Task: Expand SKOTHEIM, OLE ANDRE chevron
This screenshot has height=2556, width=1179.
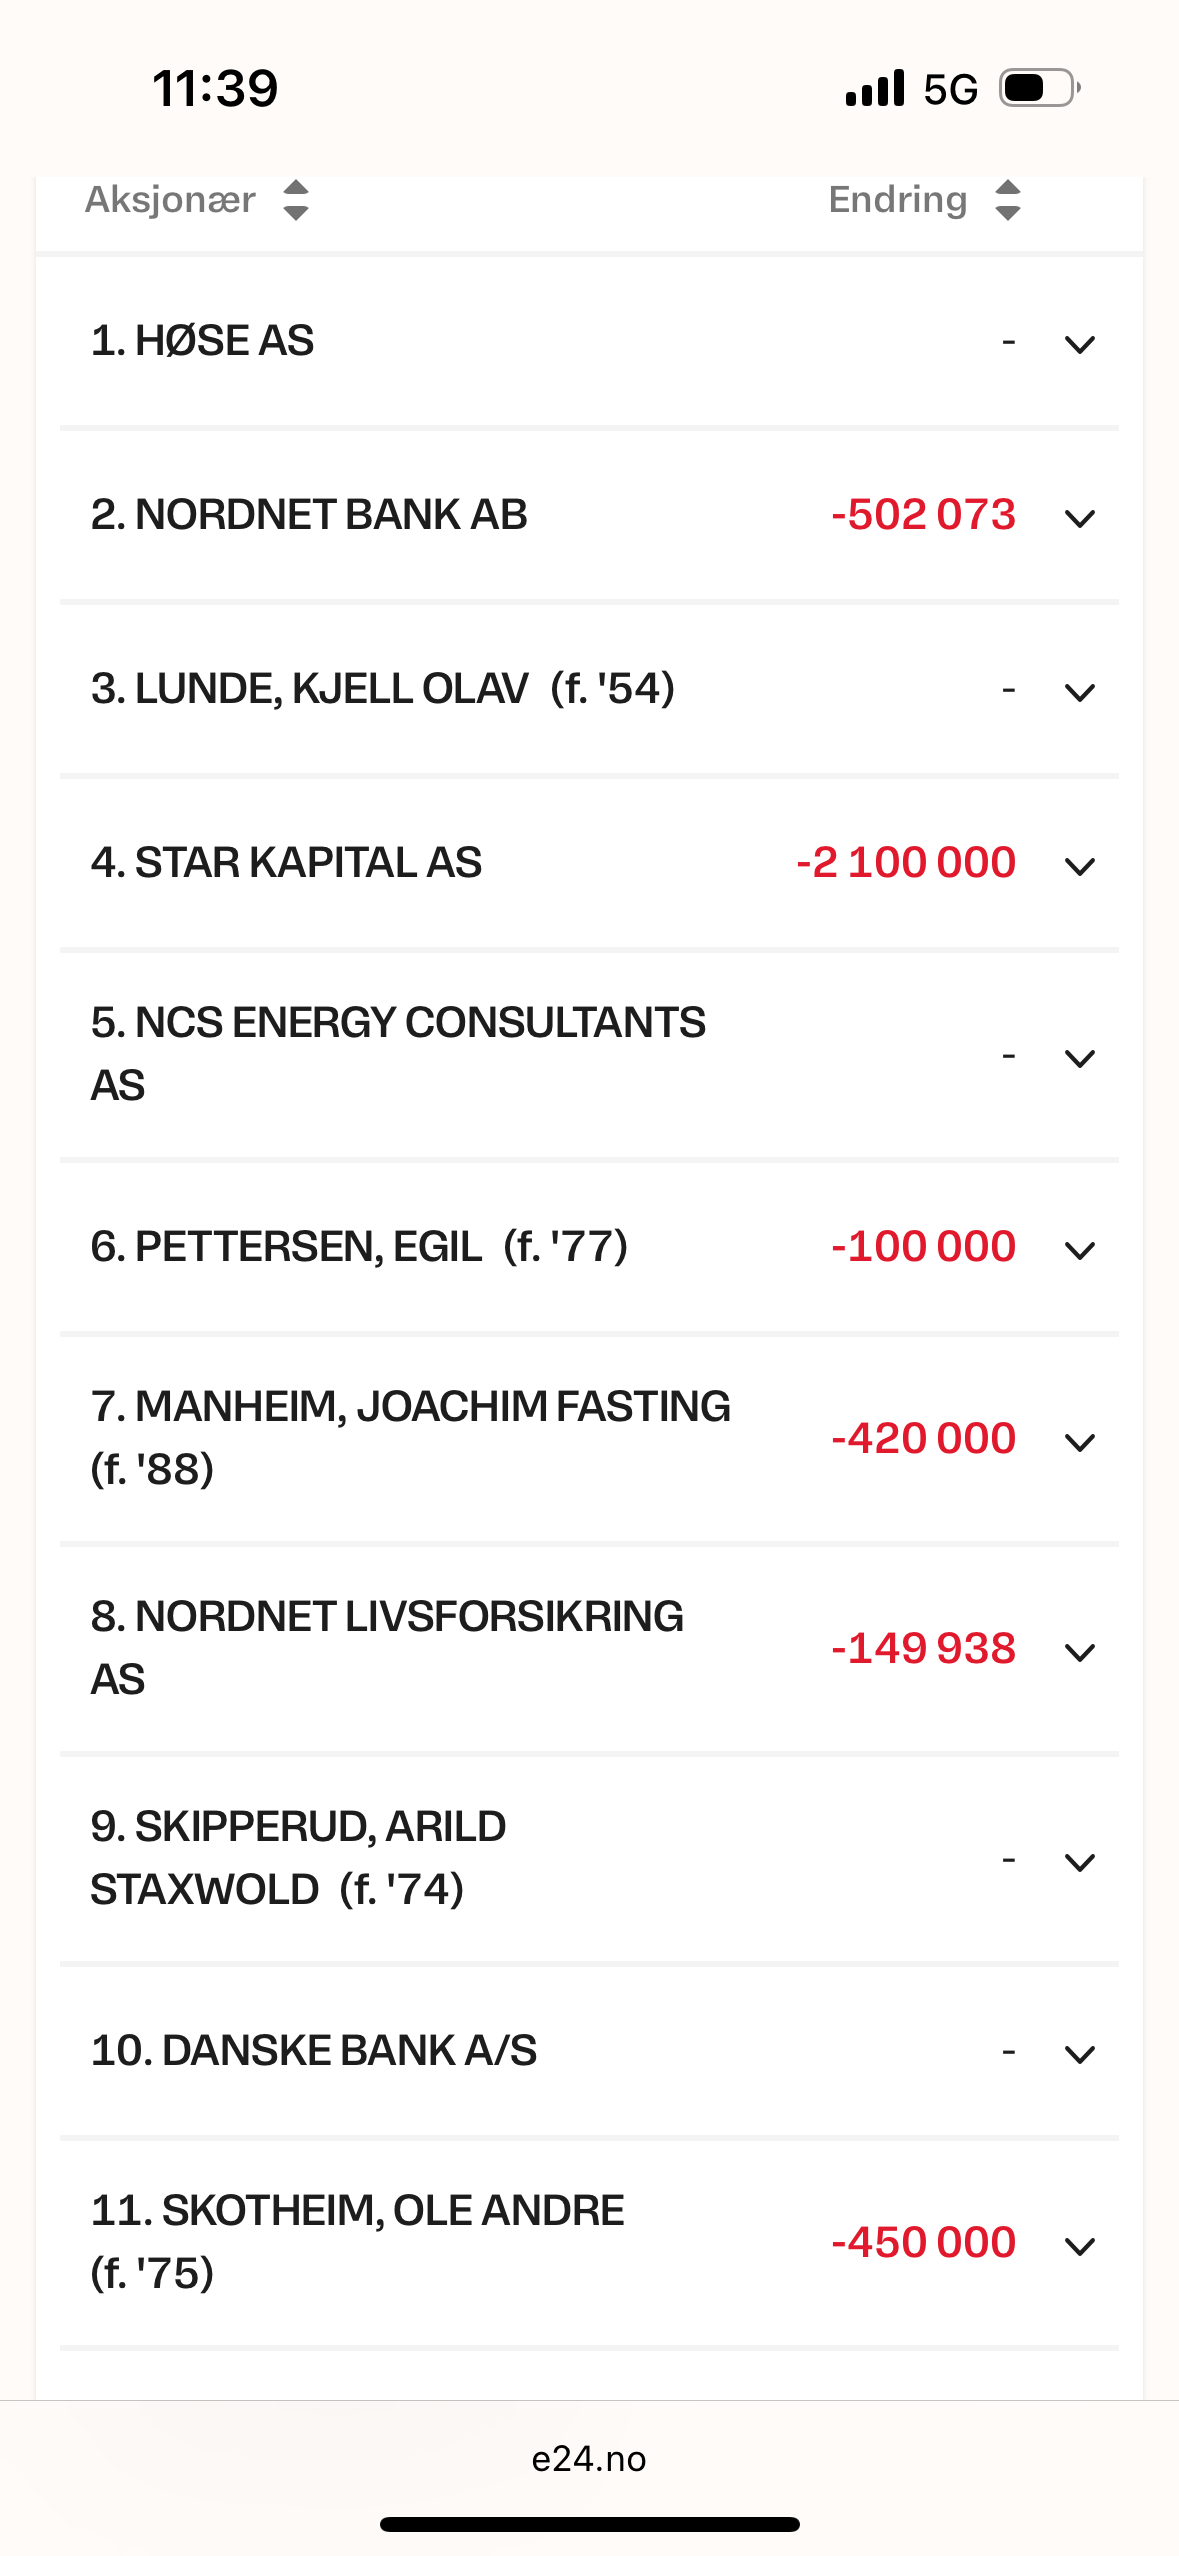Action: click(x=1080, y=2247)
